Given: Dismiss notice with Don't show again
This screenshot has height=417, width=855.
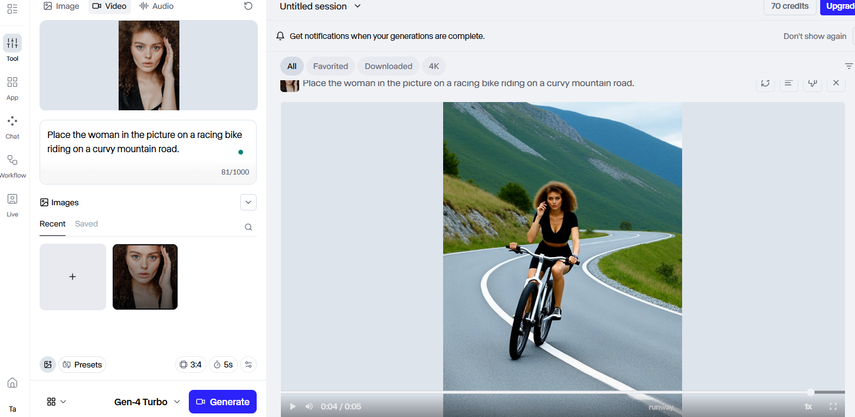Looking at the screenshot, I should (x=815, y=36).
